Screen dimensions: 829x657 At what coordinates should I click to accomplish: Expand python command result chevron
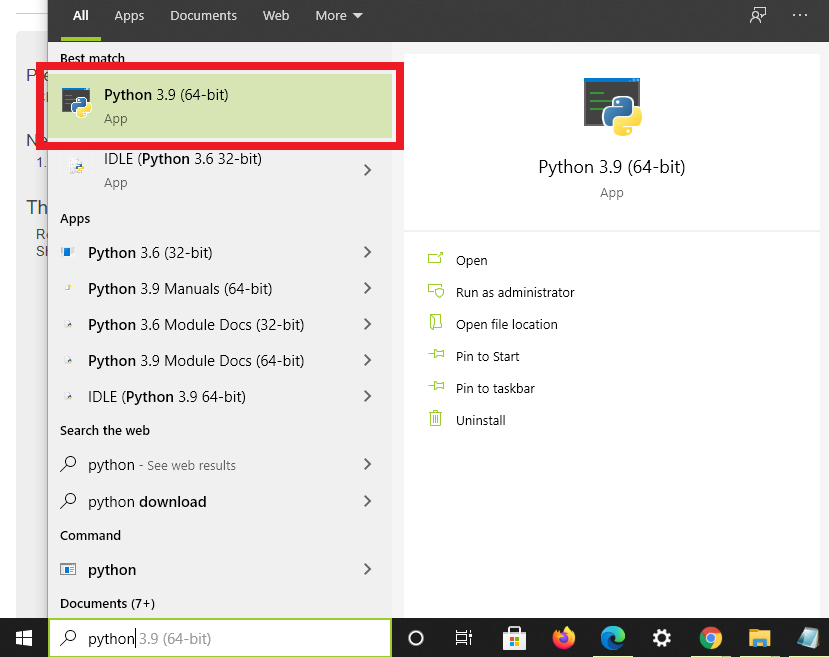[x=367, y=569]
